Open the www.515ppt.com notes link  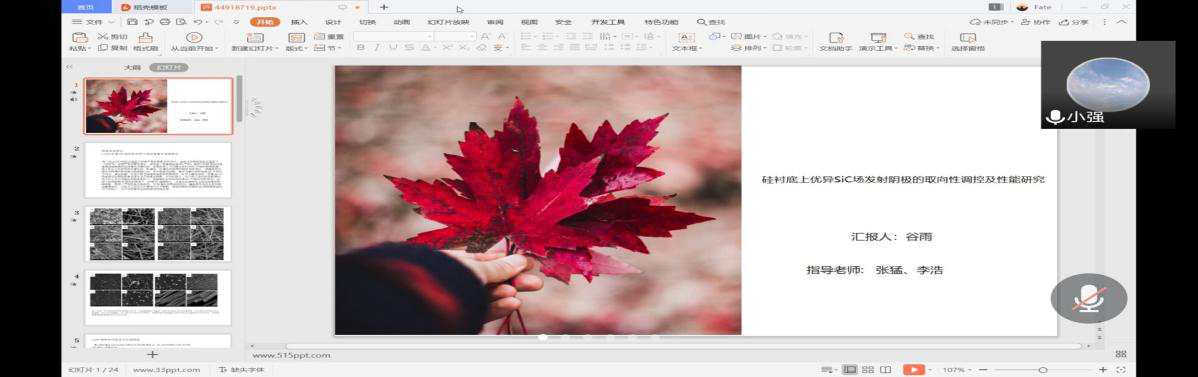291,355
